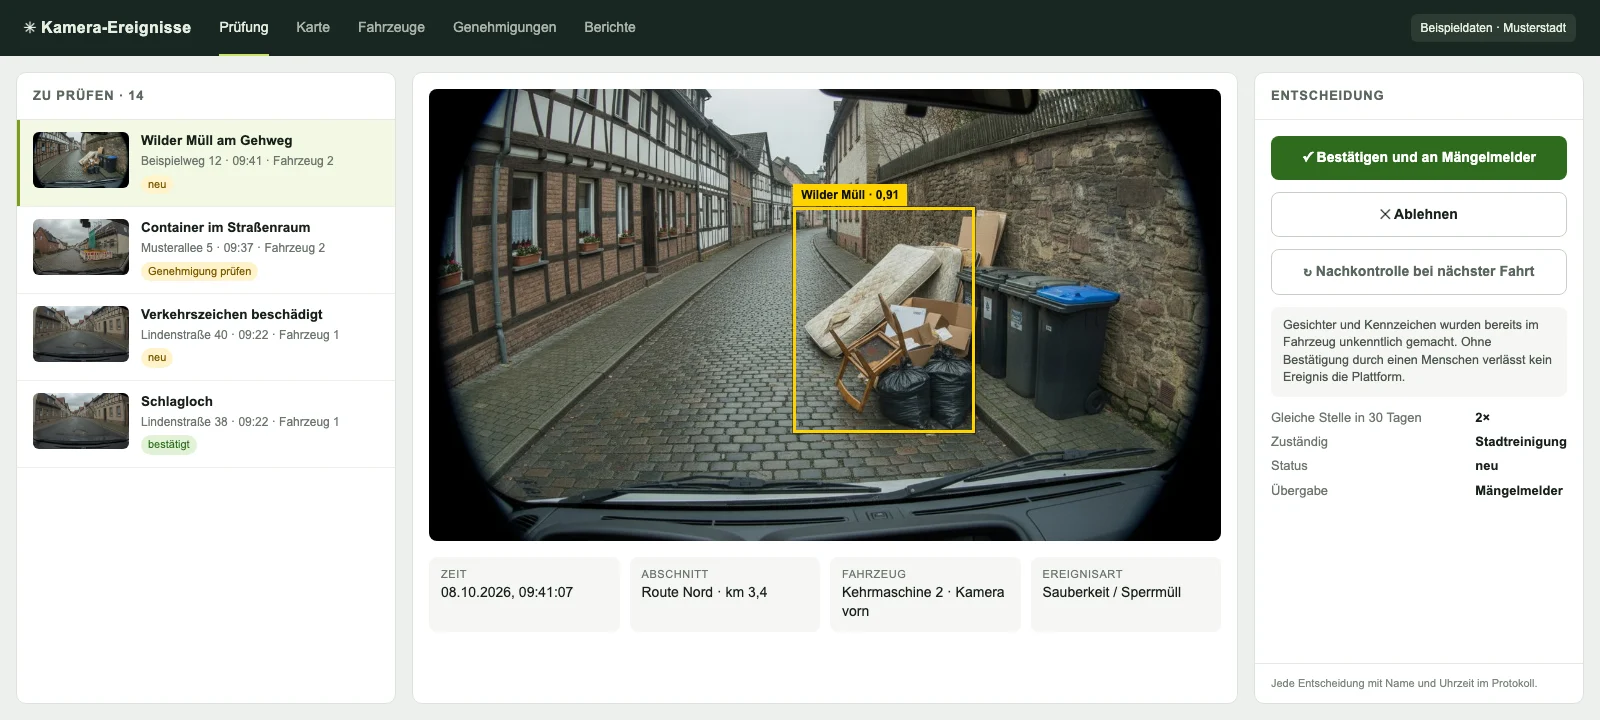The height and width of the screenshot is (720, 1600).
Task: Select thumbnail of Wilder Müll am Gehweg
Action: (81, 160)
